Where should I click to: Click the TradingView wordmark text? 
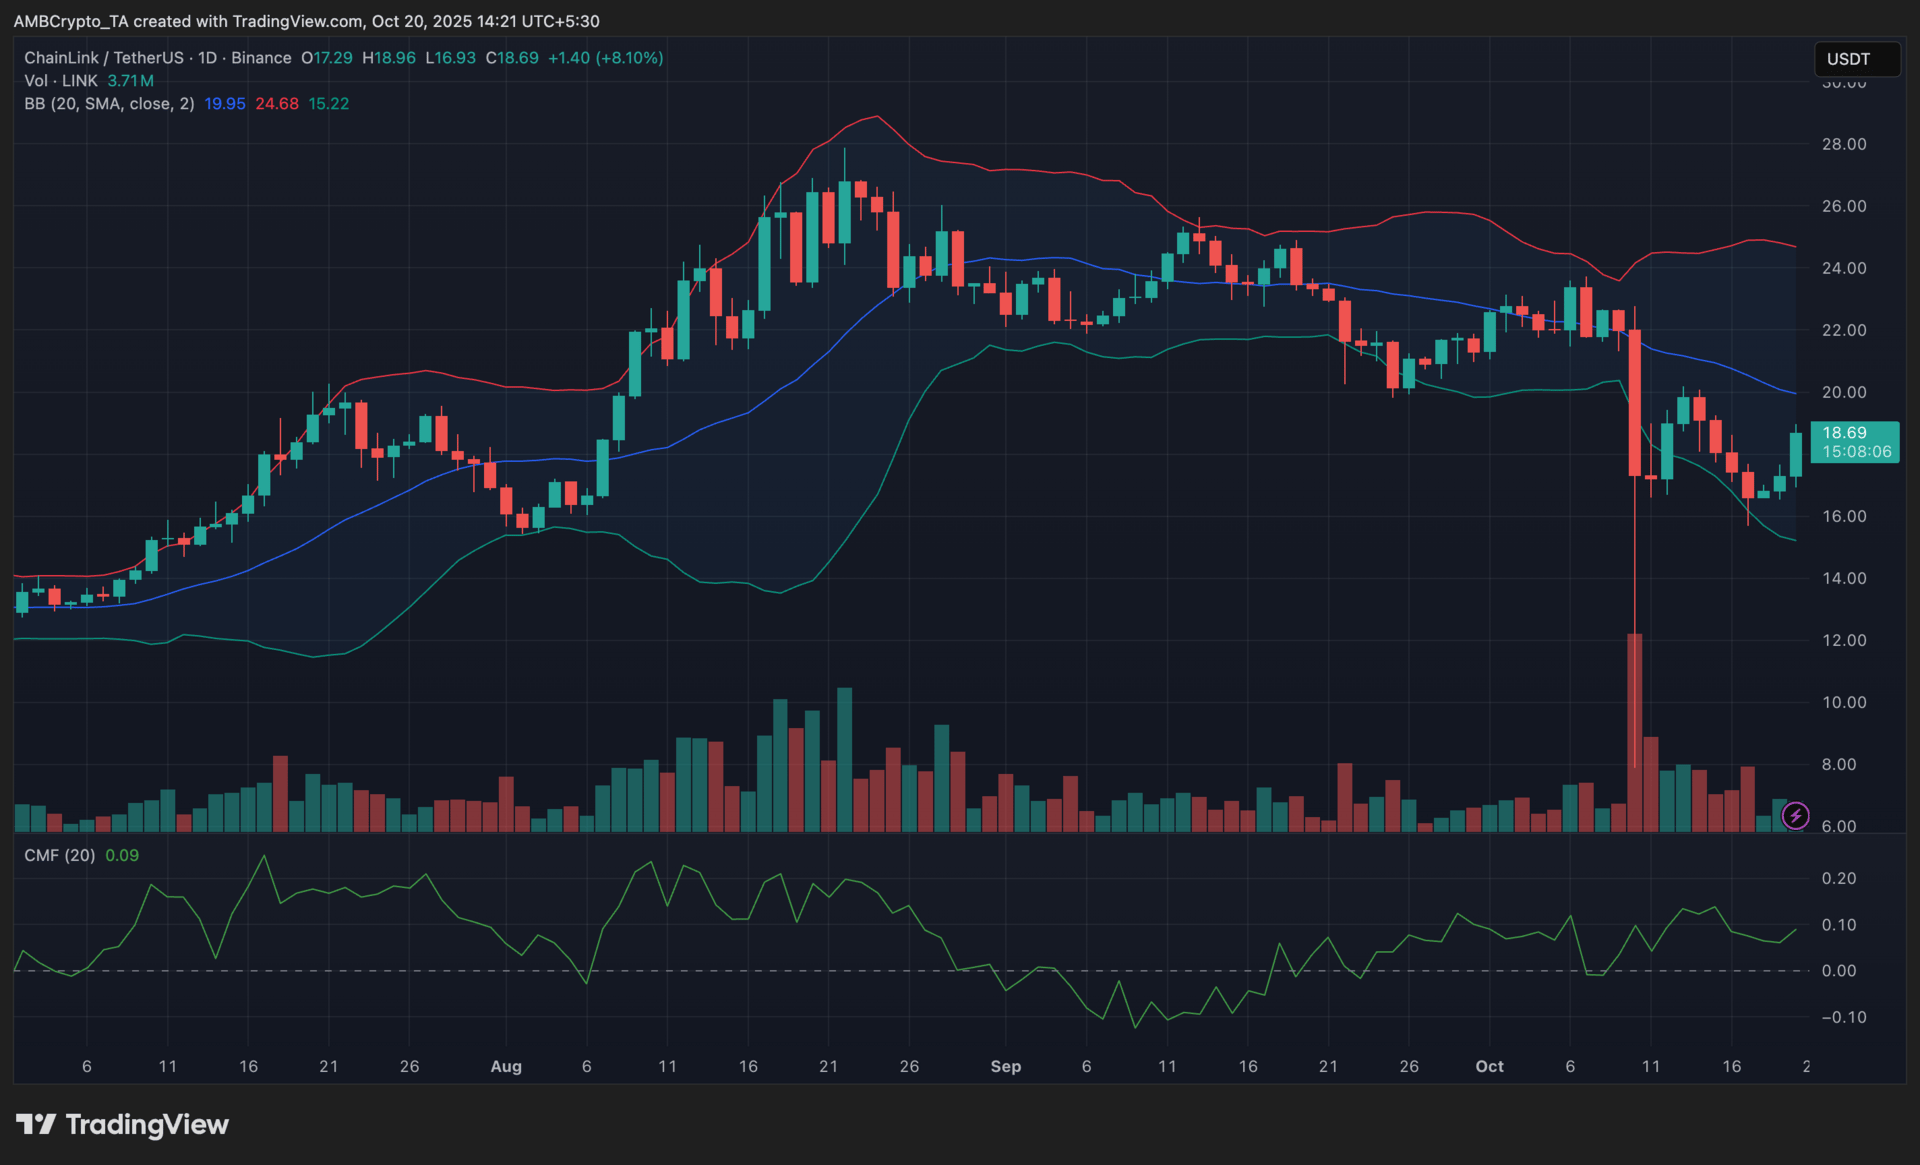147,1124
